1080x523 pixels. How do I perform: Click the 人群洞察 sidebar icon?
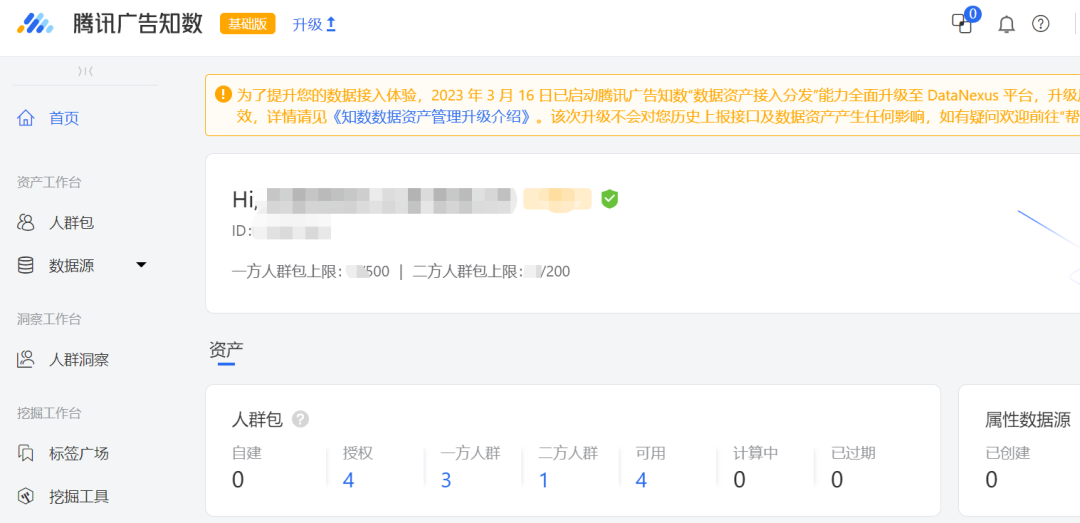coord(25,359)
